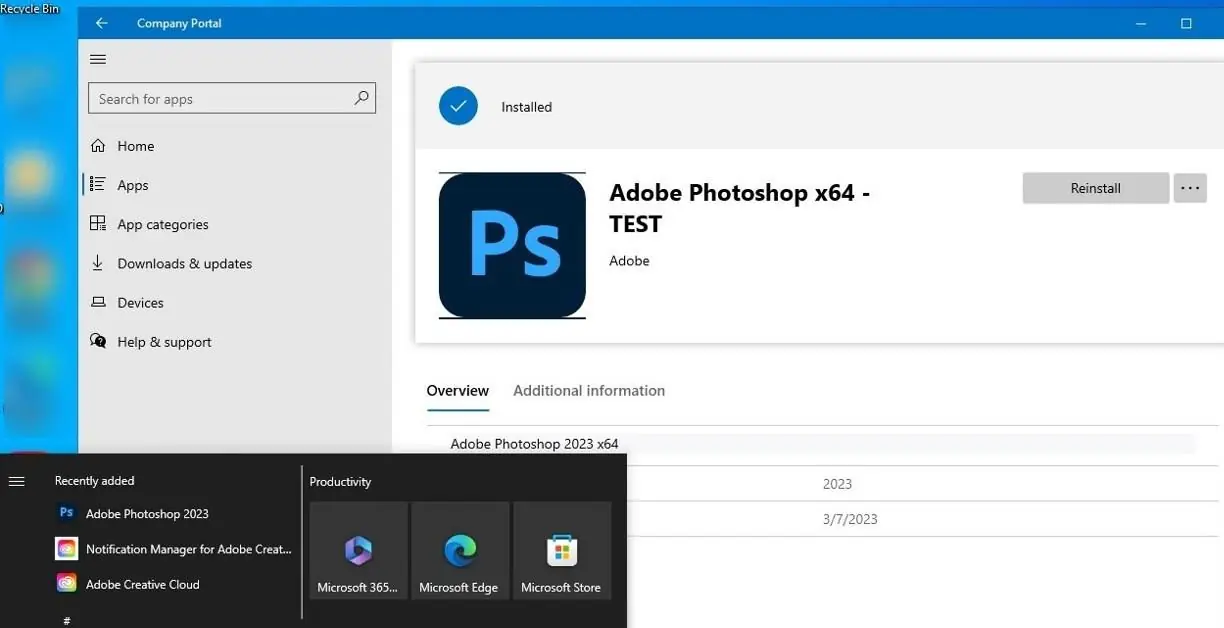Image resolution: width=1224 pixels, height=628 pixels.
Task: Open Recycle Bin on the desktop
Action: pos(30,9)
